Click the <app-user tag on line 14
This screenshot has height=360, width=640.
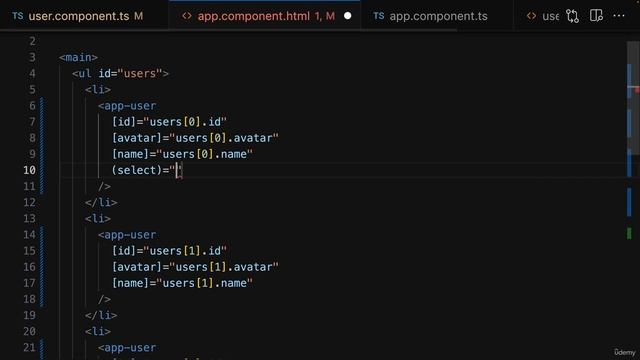[127, 235]
